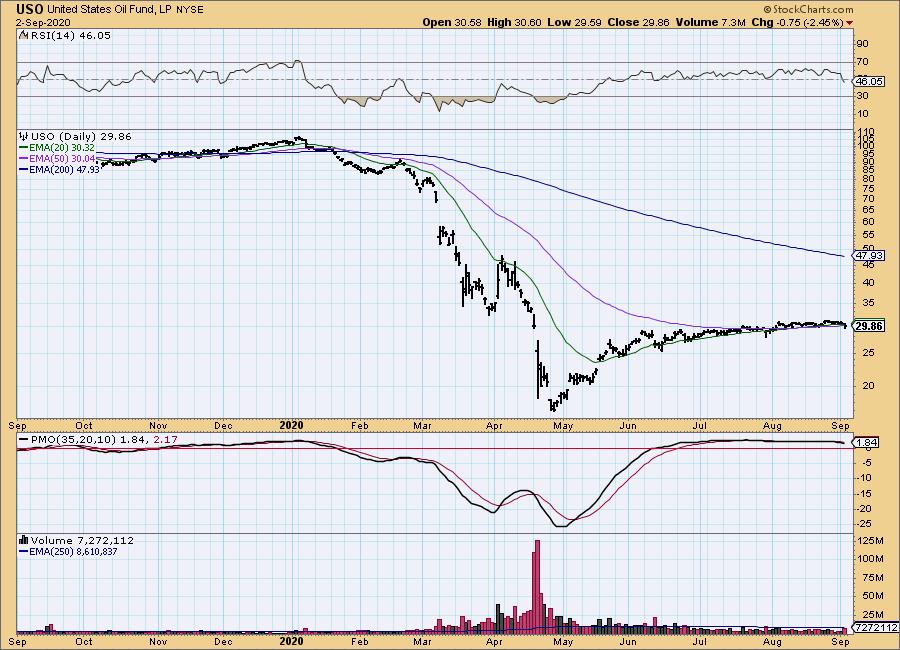Click the Apr label under price panel
This screenshot has height=650, width=900.
[494, 426]
